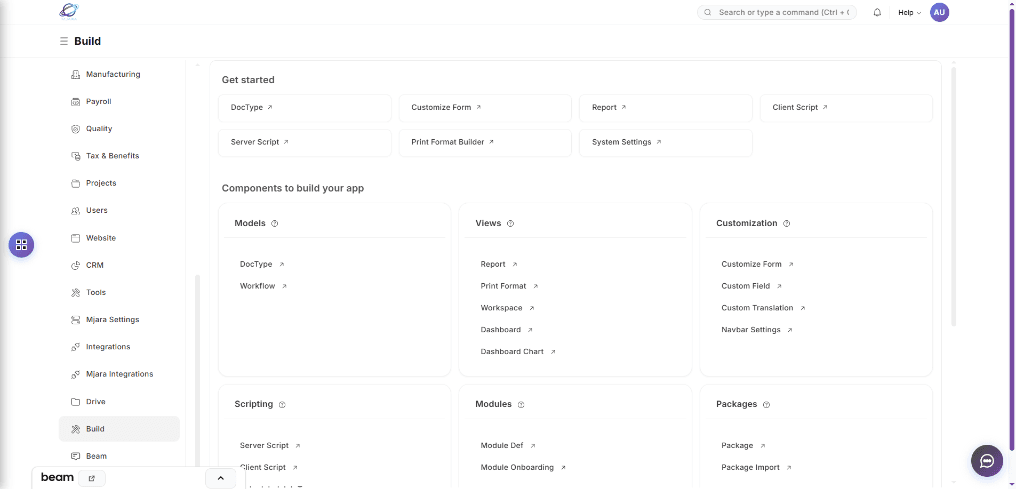Click the external link icon beside beam

(92, 478)
